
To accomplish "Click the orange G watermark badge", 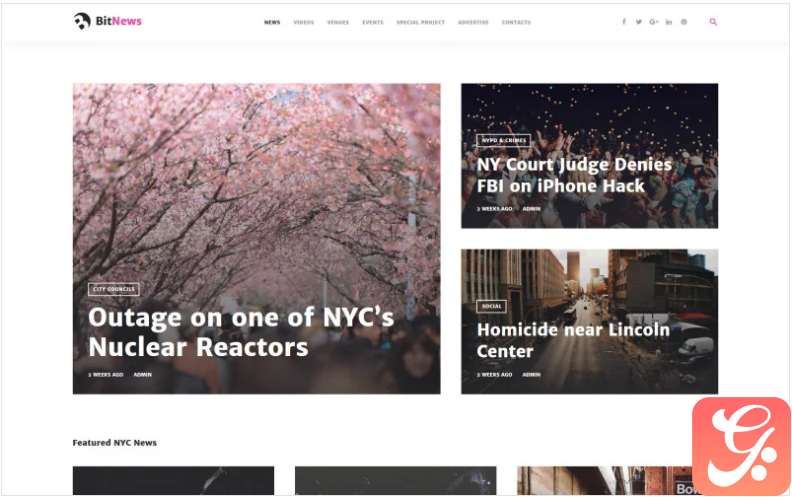I will (741, 445).
